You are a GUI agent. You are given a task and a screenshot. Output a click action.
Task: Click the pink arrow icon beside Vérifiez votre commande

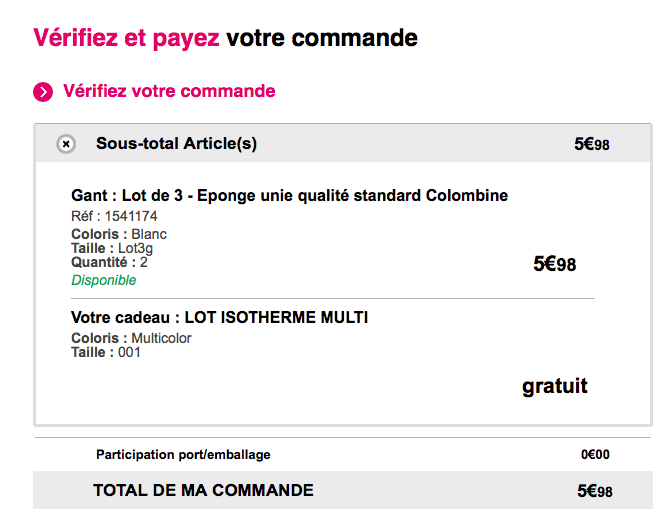coord(43,92)
